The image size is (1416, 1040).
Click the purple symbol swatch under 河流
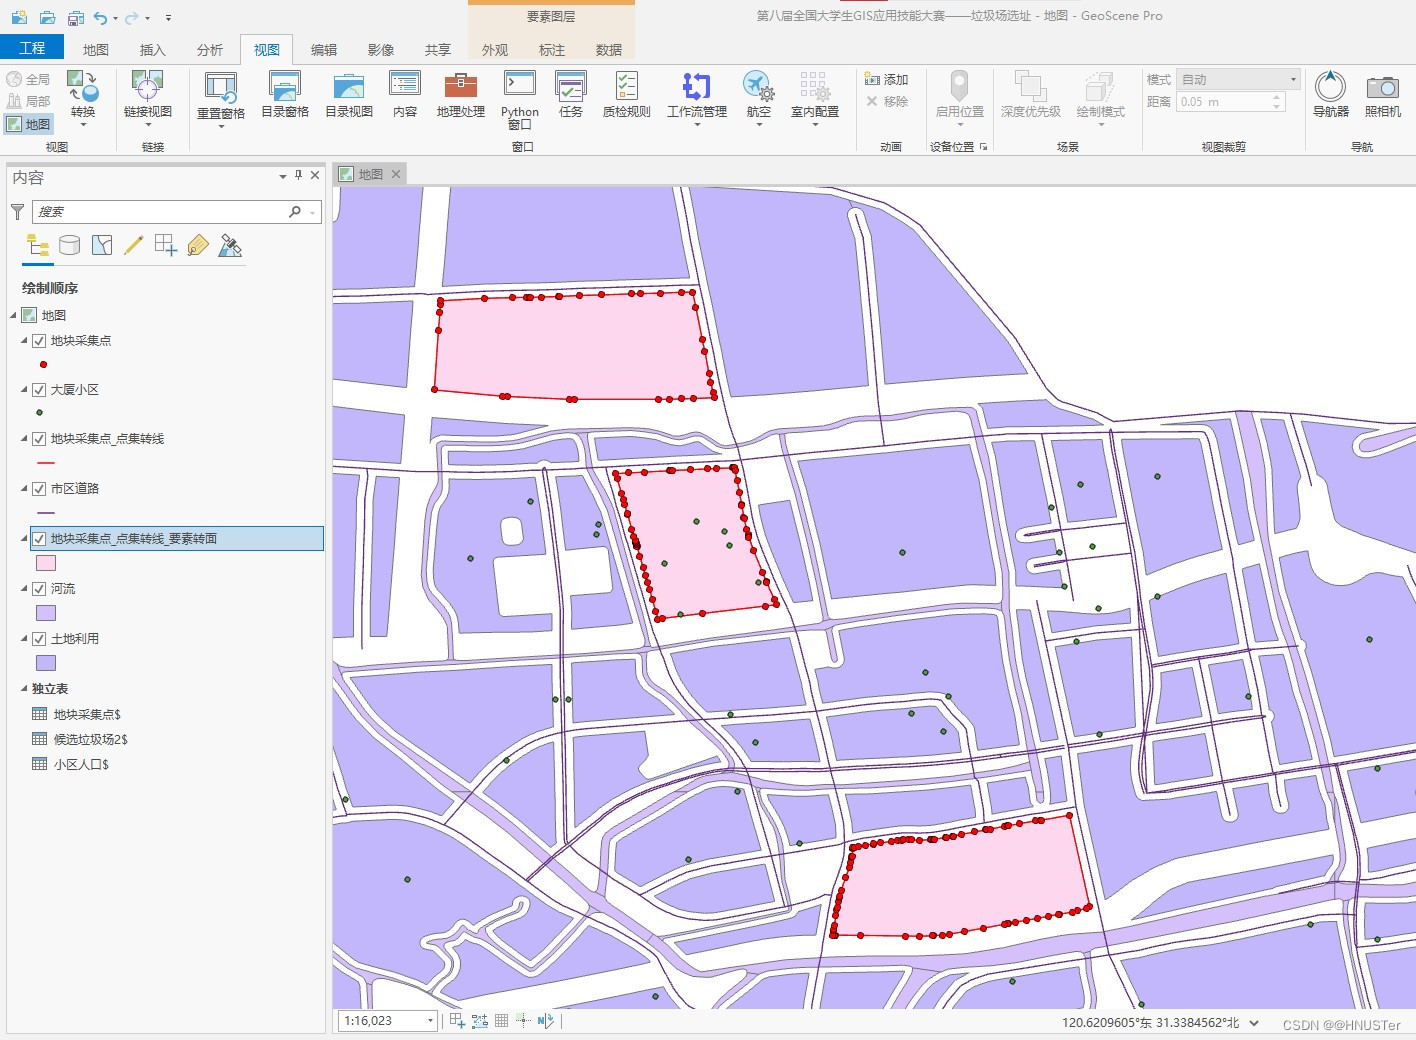pos(46,613)
